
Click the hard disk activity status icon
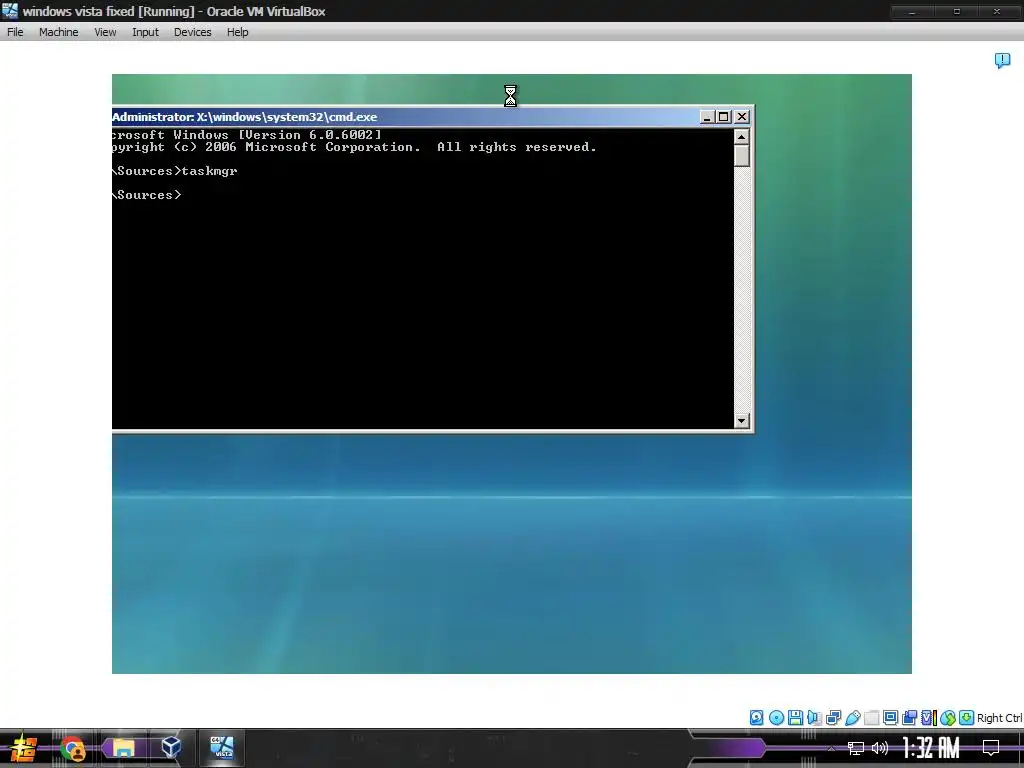click(x=756, y=718)
